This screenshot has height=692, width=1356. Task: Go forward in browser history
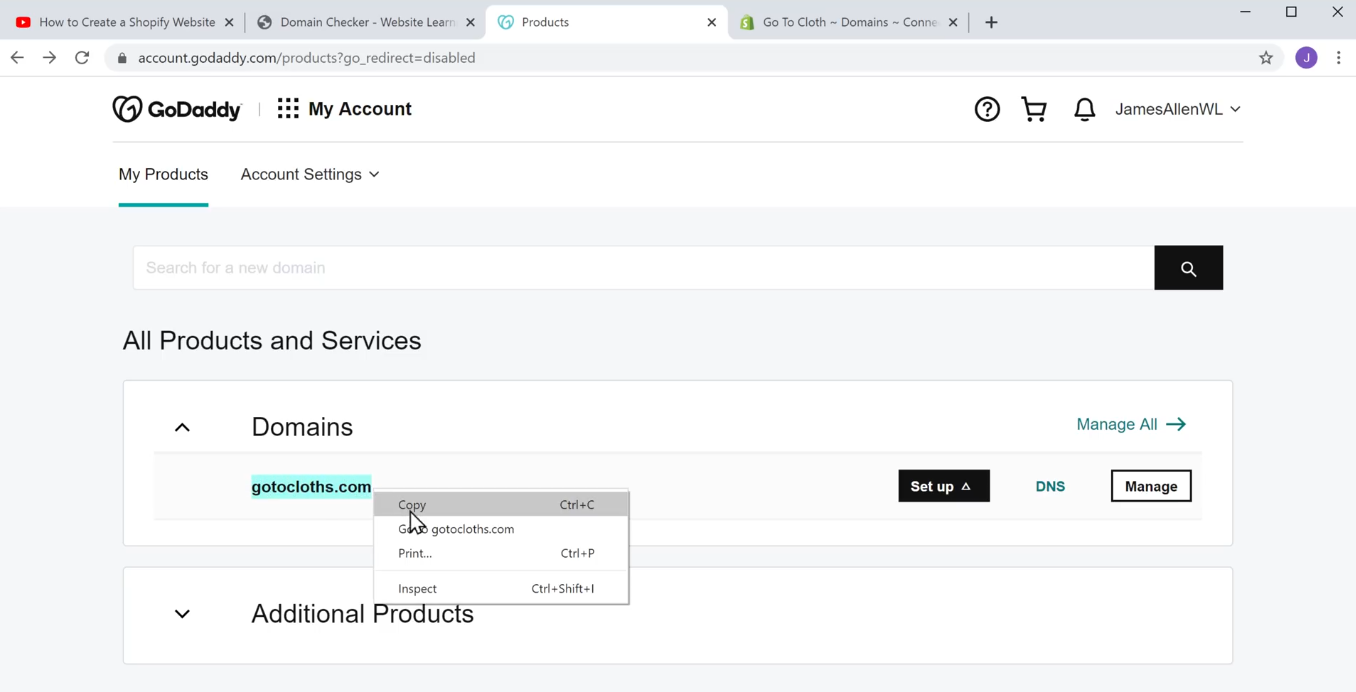click(49, 58)
